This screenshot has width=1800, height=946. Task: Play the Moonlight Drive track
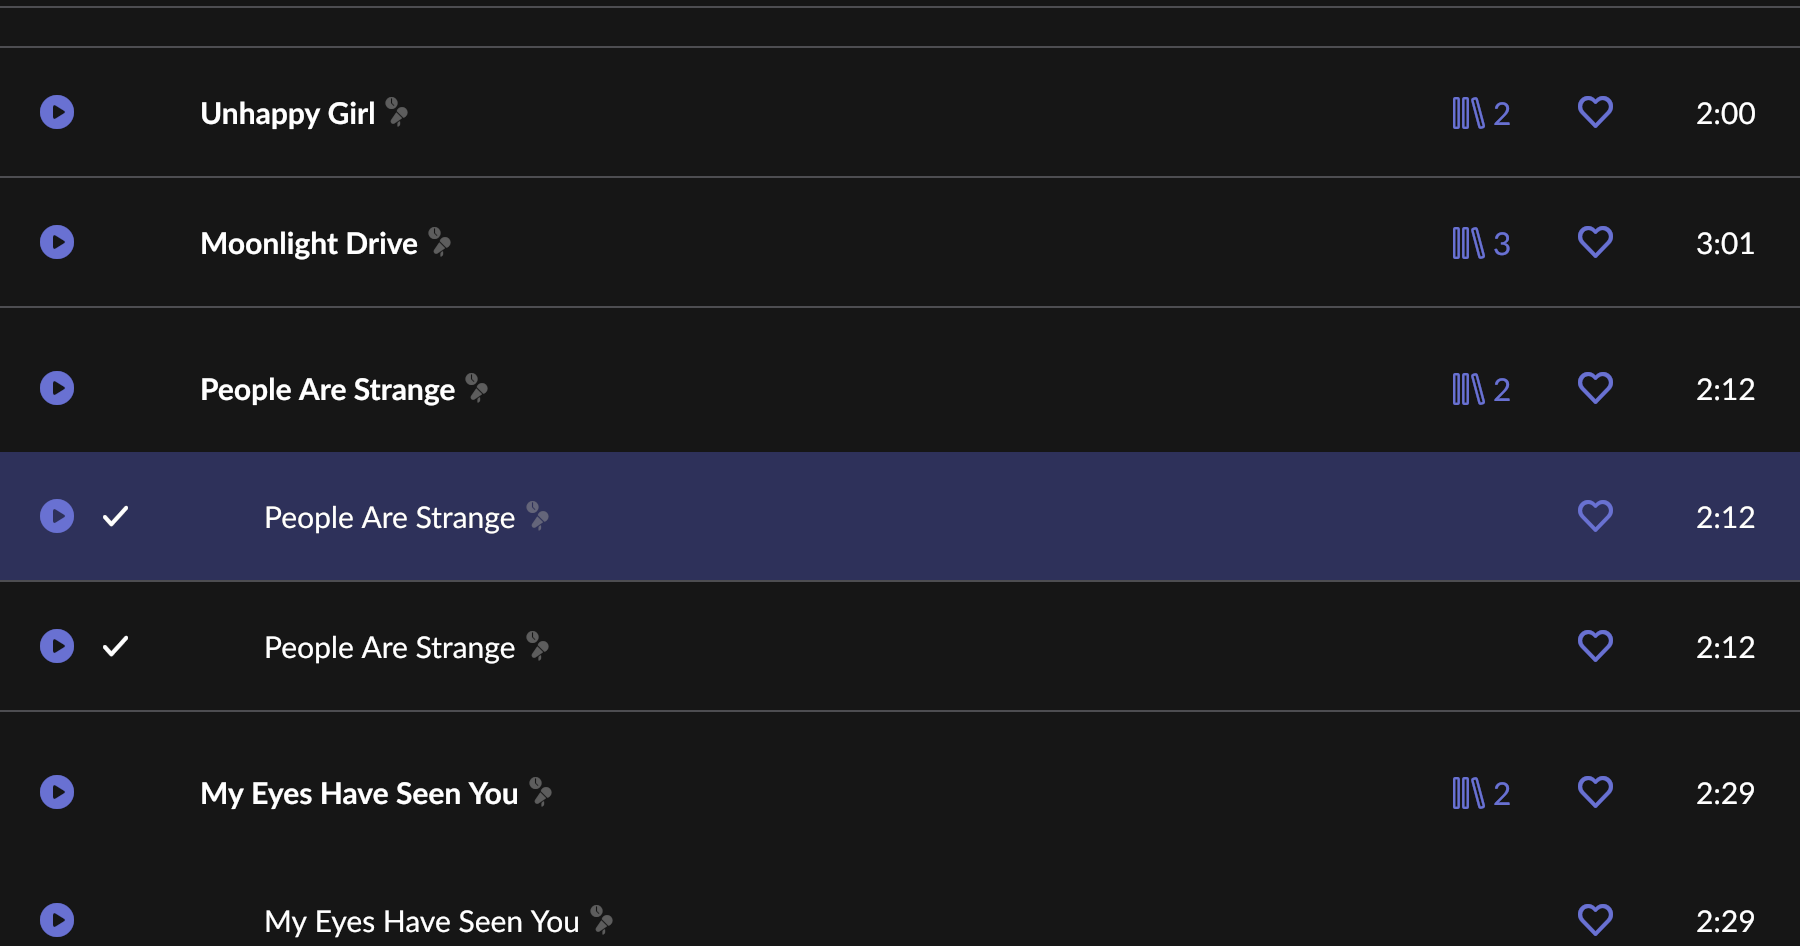pos(57,242)
